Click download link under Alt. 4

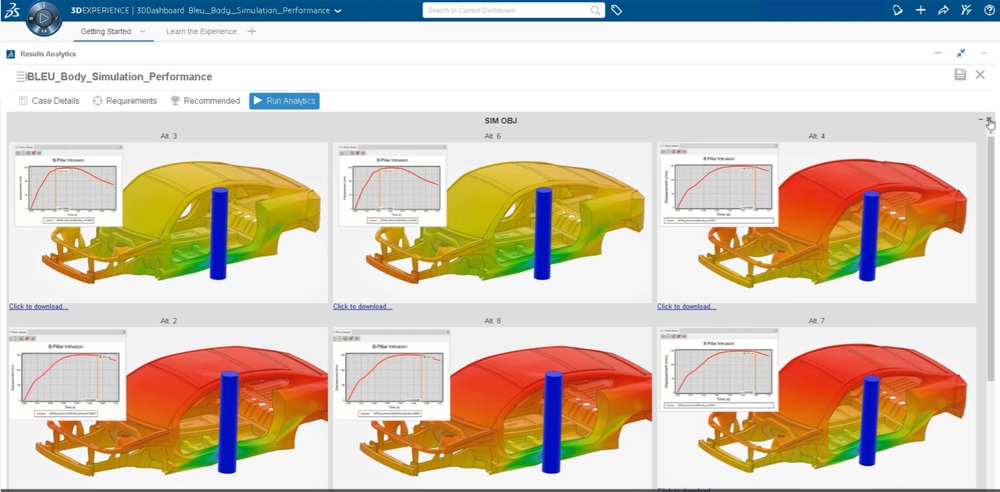(x=687, y=307)
